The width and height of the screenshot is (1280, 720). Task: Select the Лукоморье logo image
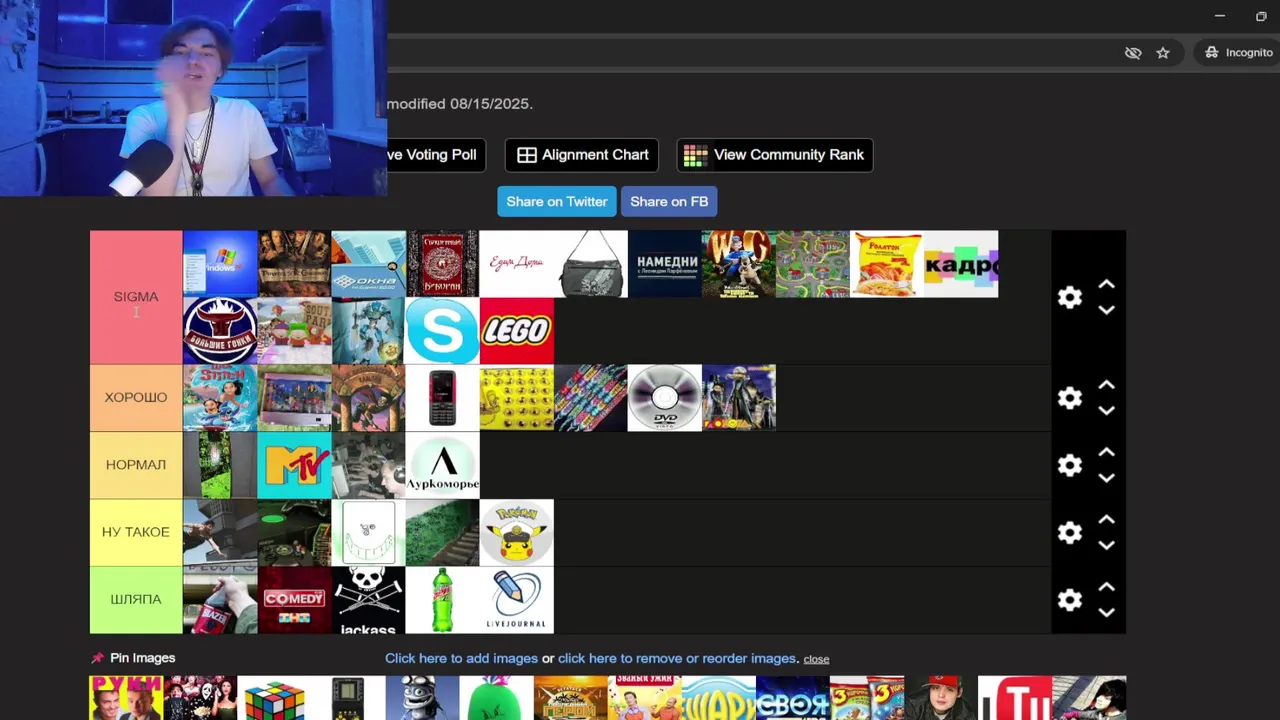coord(442,465)
